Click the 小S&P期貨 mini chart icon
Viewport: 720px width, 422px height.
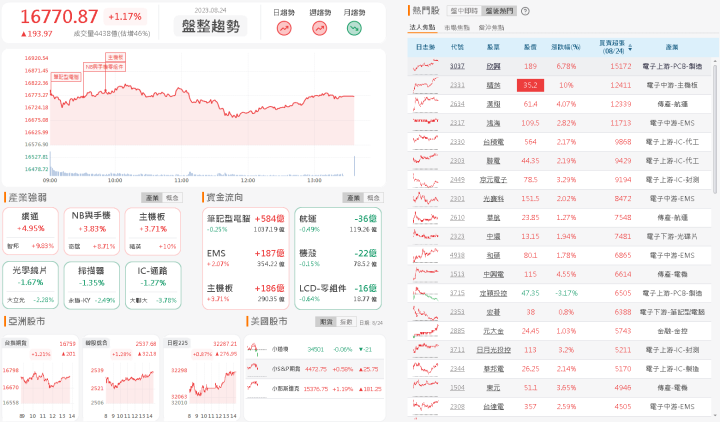tap(256, 369)
